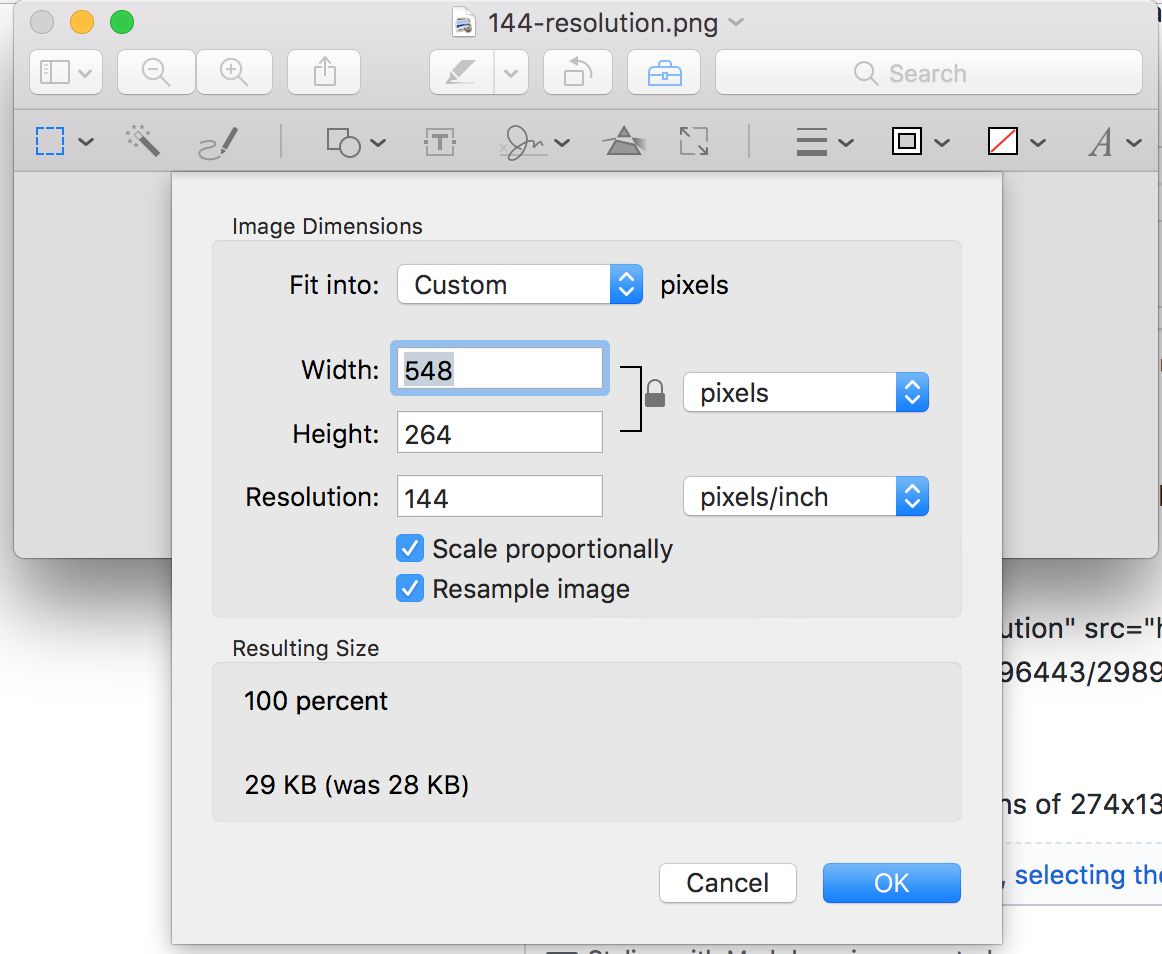
Task: Select the Sketch drawing tool
Action: (219, 142)
